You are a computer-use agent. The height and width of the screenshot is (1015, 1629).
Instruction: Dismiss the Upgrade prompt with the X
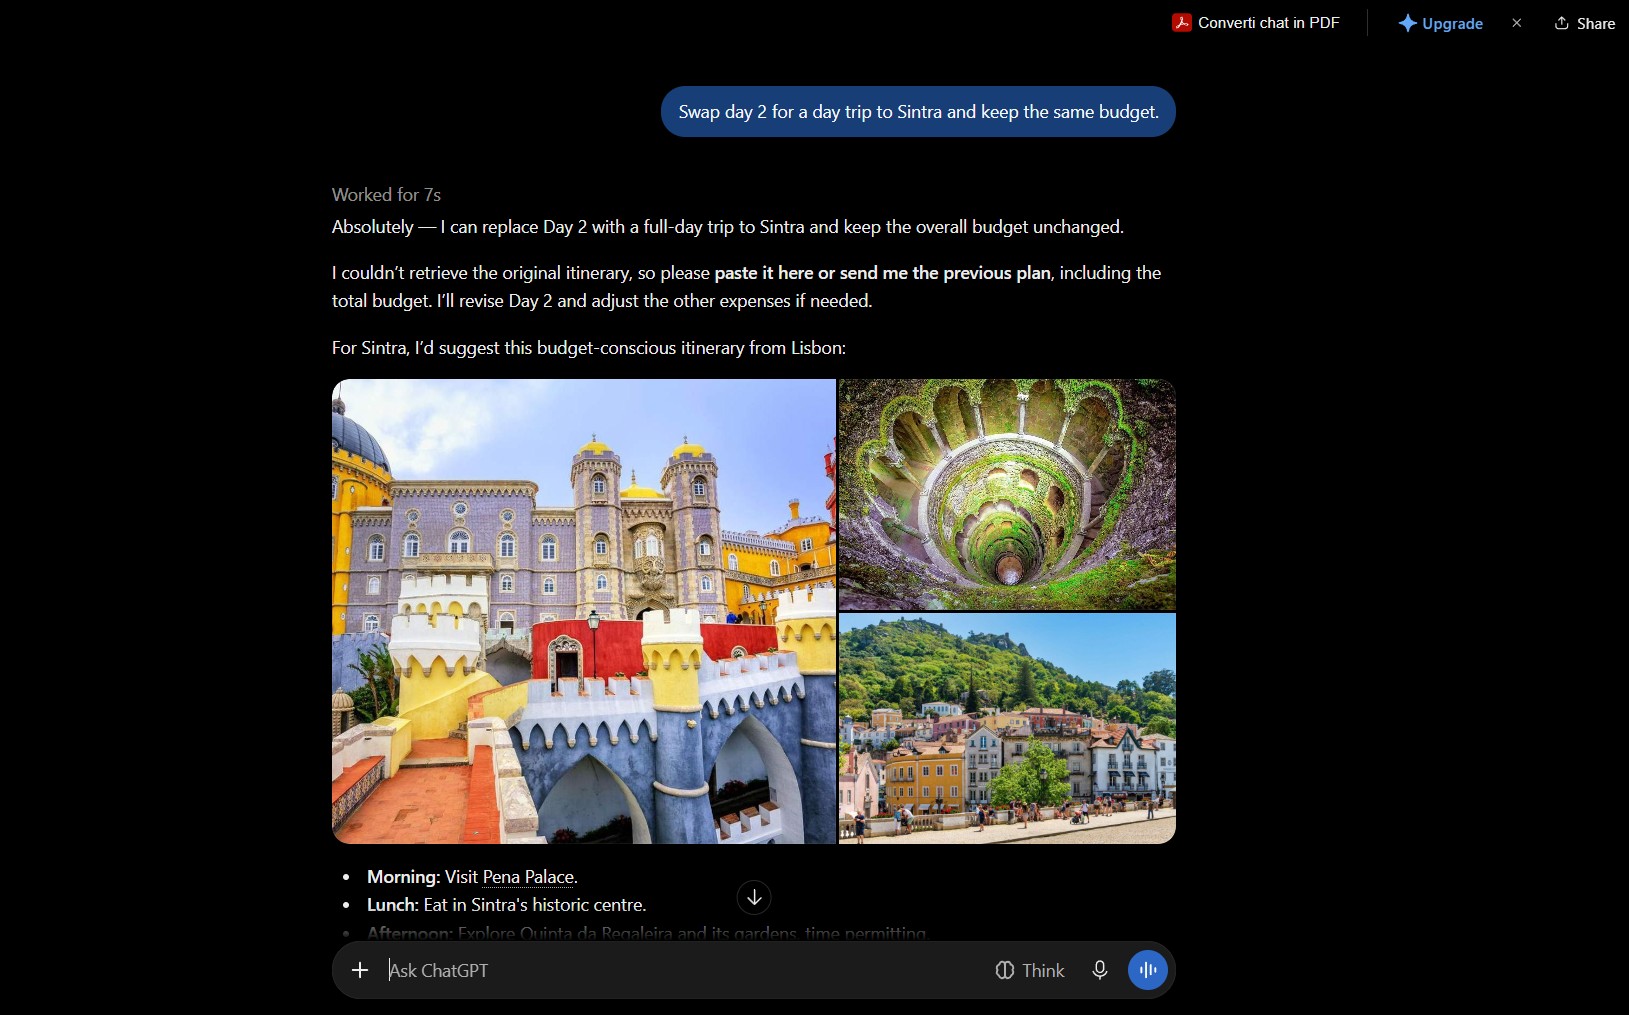[x=1517, y=23]
